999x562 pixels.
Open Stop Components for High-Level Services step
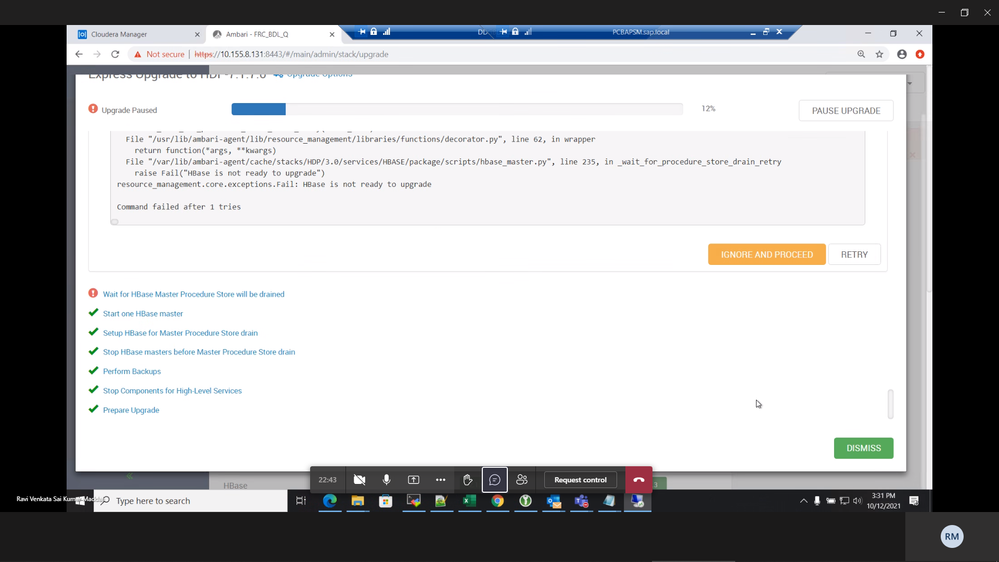(x=172, y=391)
